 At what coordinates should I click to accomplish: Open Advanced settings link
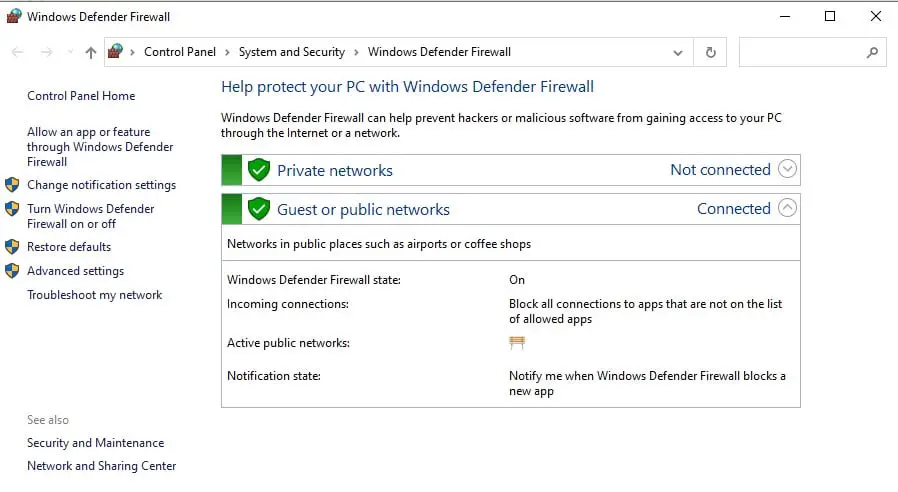coord(76,271)
